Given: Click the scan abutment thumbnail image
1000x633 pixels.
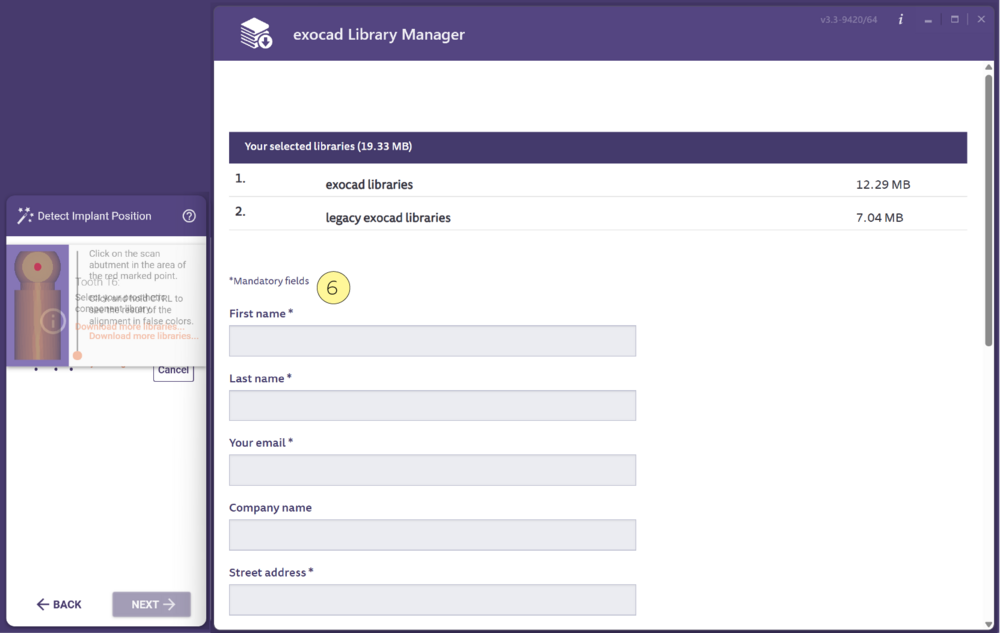Looking at the screenshot, I should 38,305.
